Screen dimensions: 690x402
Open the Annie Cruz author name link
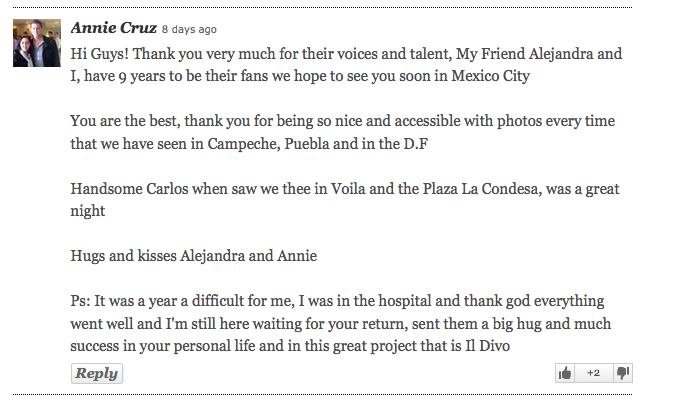[x=114, y=28]
